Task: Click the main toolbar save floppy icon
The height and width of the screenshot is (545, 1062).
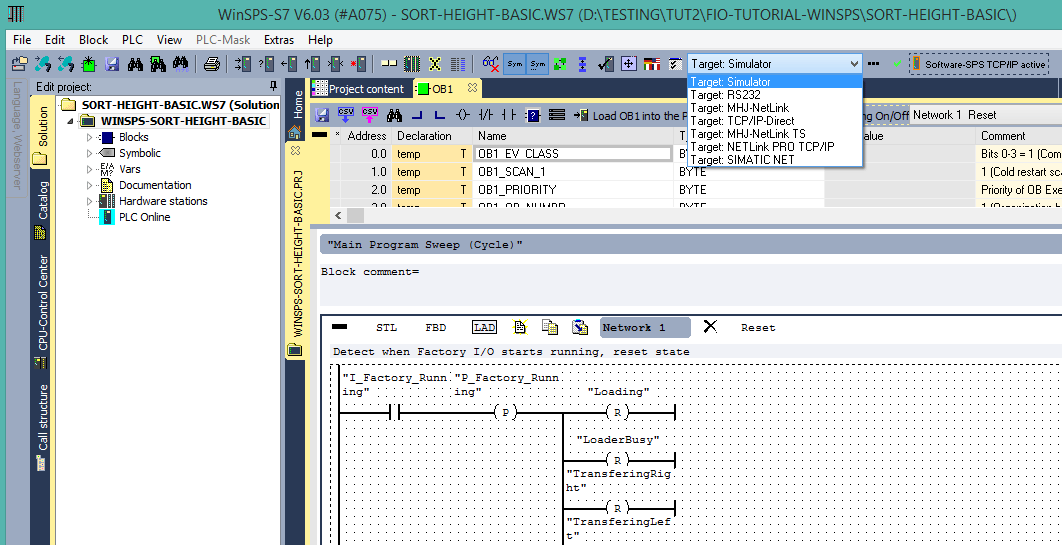Action: click(112, 64)
